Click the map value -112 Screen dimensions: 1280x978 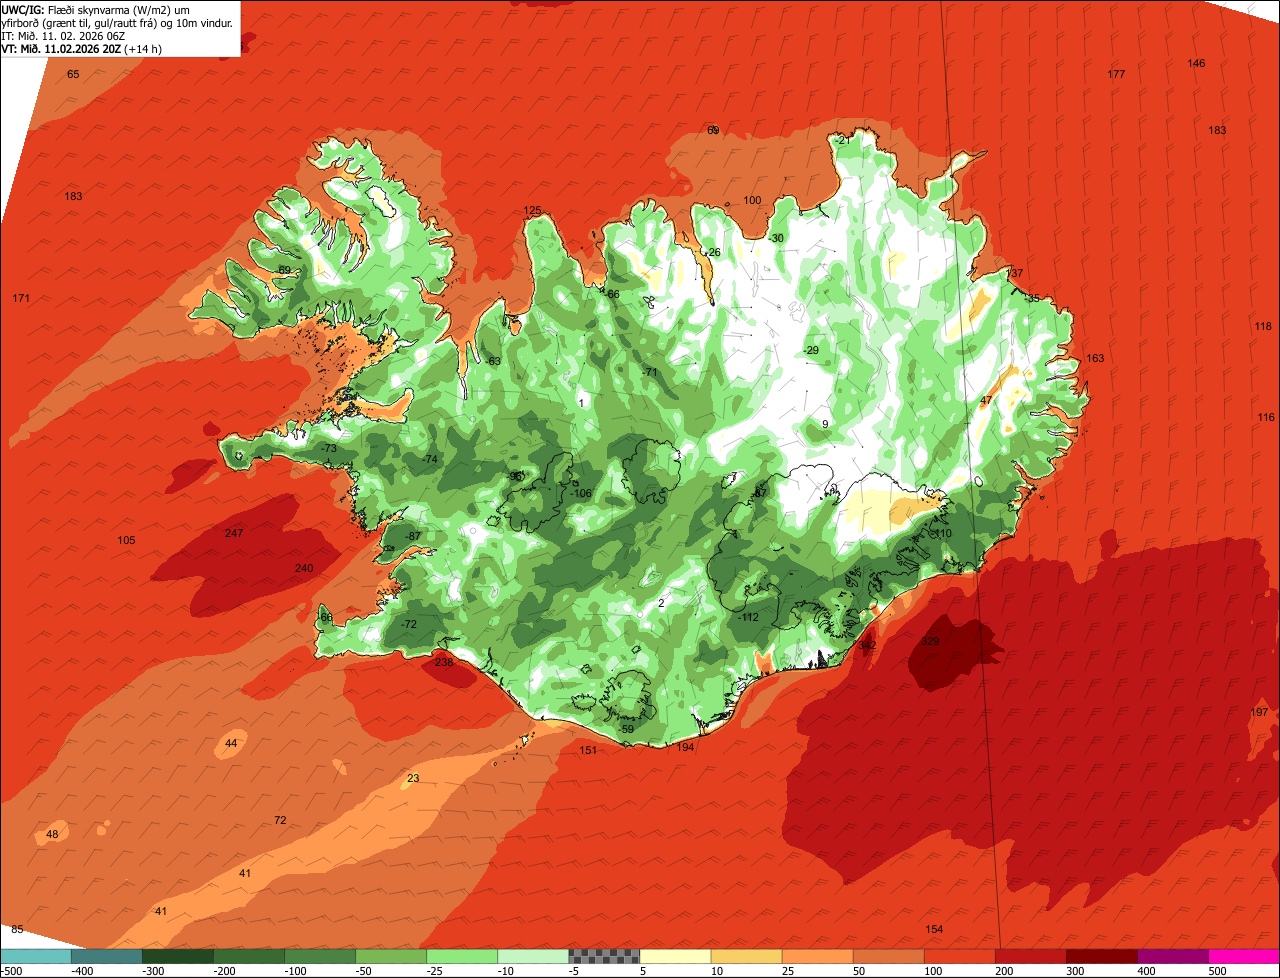749,617
